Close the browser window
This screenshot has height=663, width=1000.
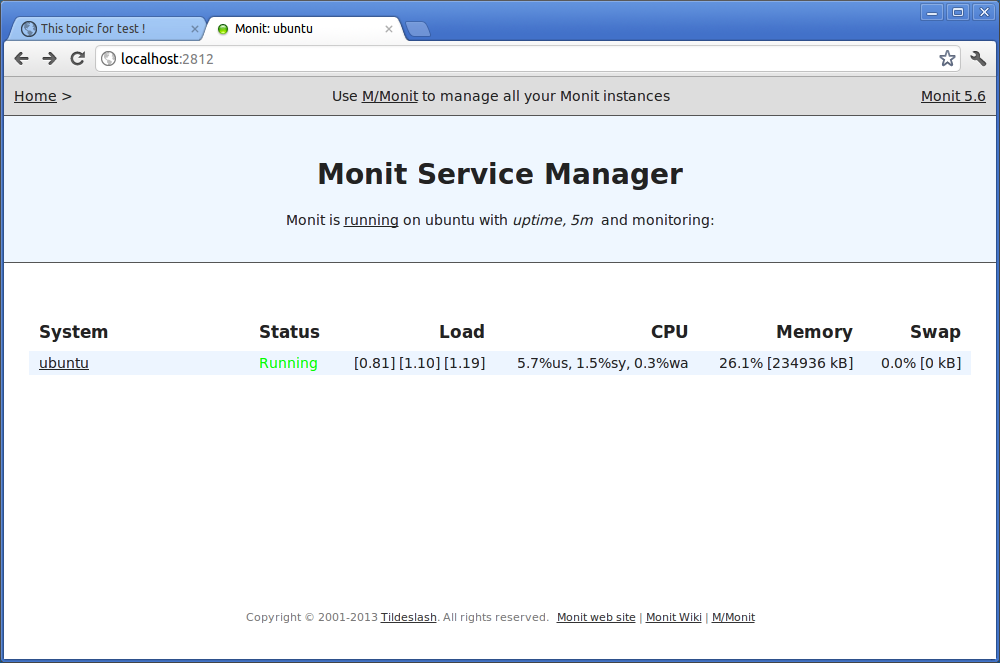pos(984,12)
